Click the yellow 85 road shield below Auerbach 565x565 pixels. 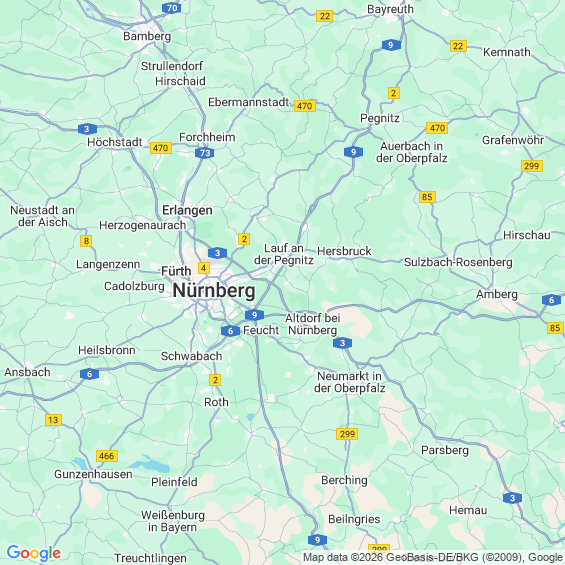tap(427, 197)
